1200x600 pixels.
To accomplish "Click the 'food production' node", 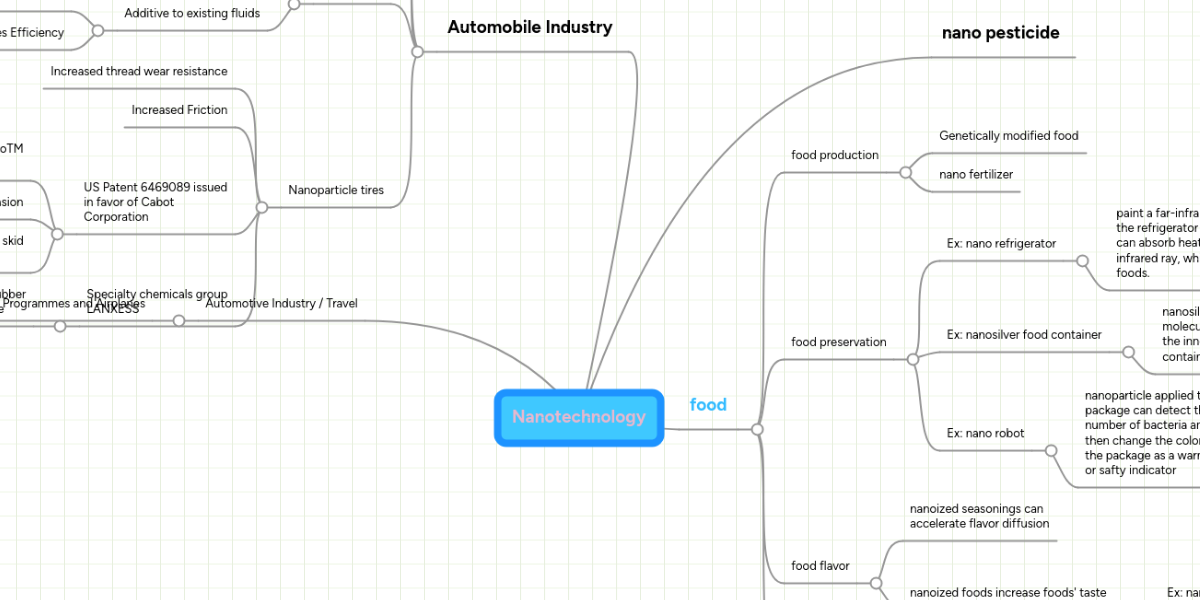I will pyautogui.click(x=835, y=155).
